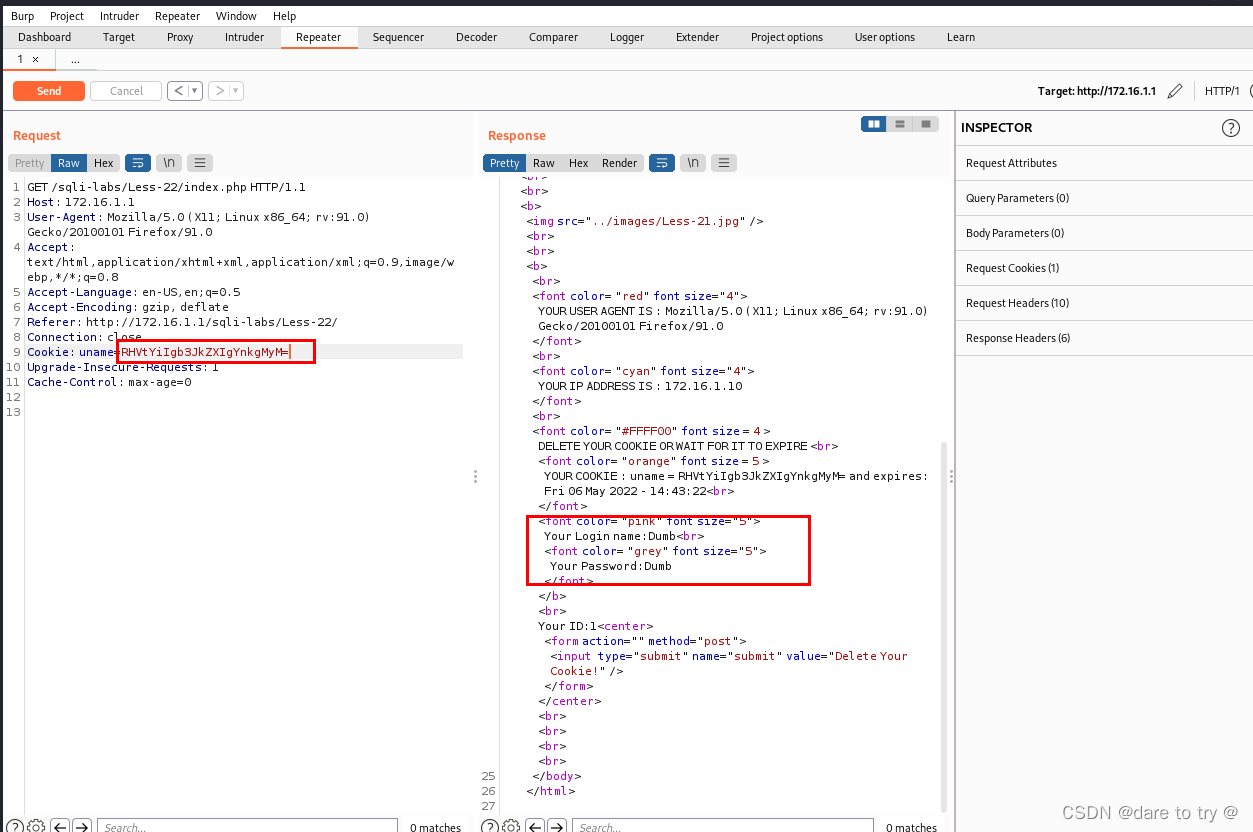This screenshot has width=1253, height=832.
Task: Open the Help menu
Action: click(x=284, y=16)
